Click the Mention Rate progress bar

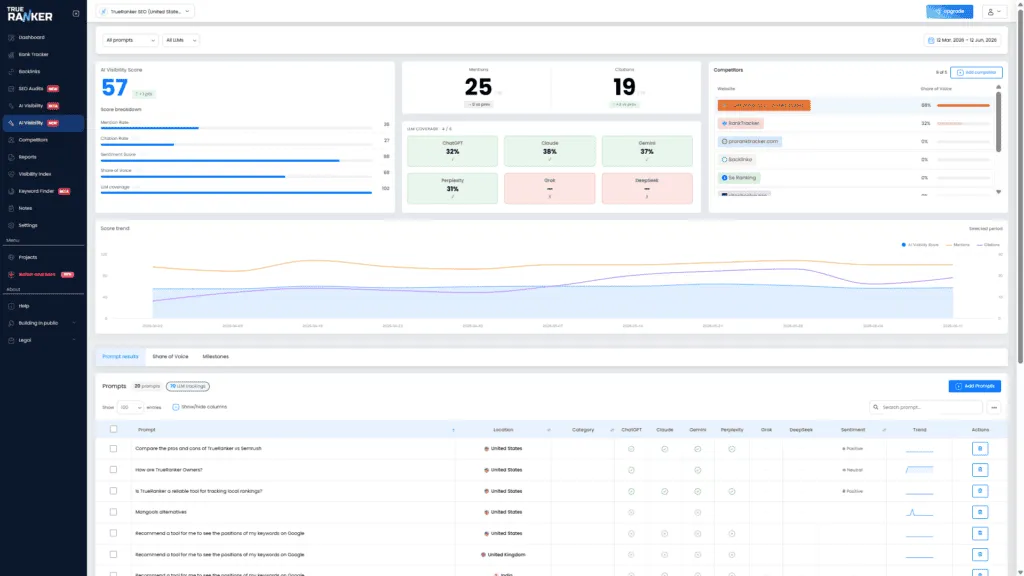click(x=236, y=128)
